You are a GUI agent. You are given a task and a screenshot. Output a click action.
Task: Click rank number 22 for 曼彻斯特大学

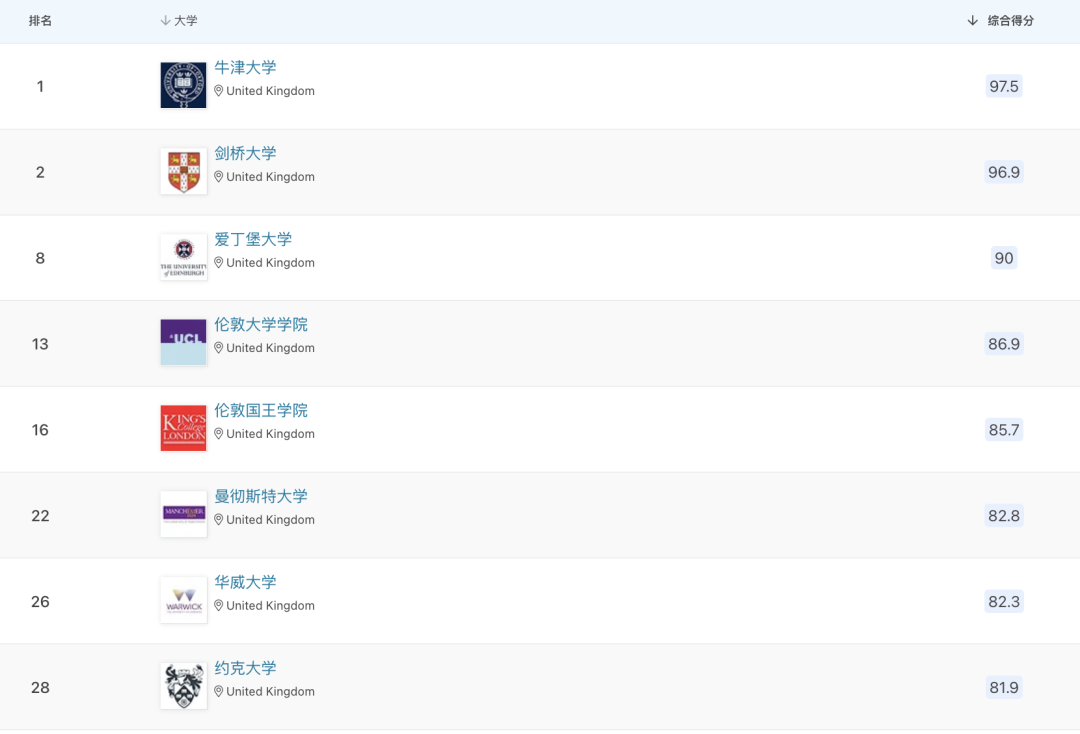point(40,516)
